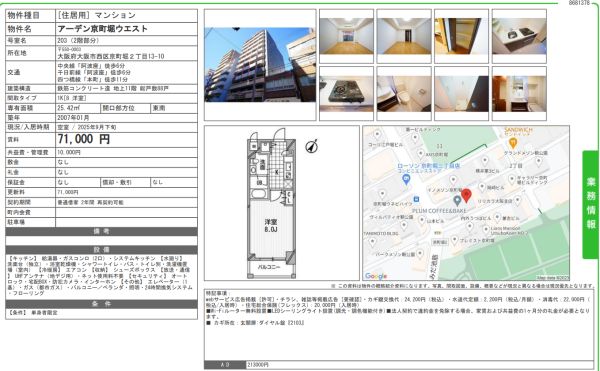Click property name アーデン京町堀ウエスト

[102, 29]
